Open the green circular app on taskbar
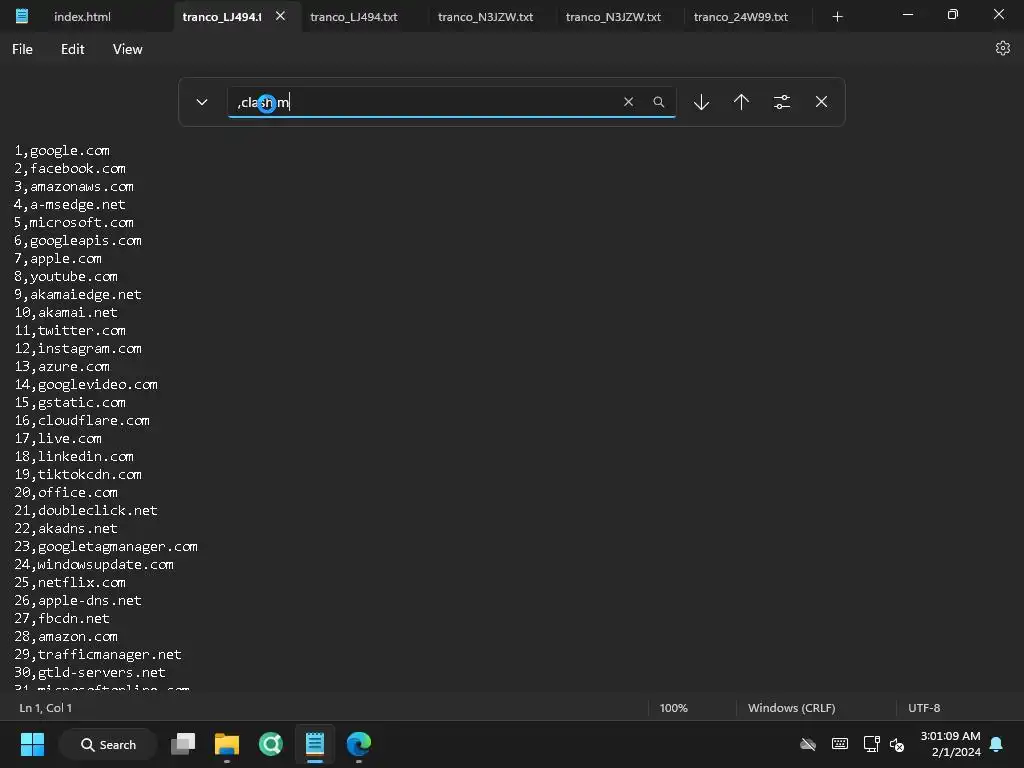Image resolution: width=1024 pixels, height=768 pixels. click(270, 744)
